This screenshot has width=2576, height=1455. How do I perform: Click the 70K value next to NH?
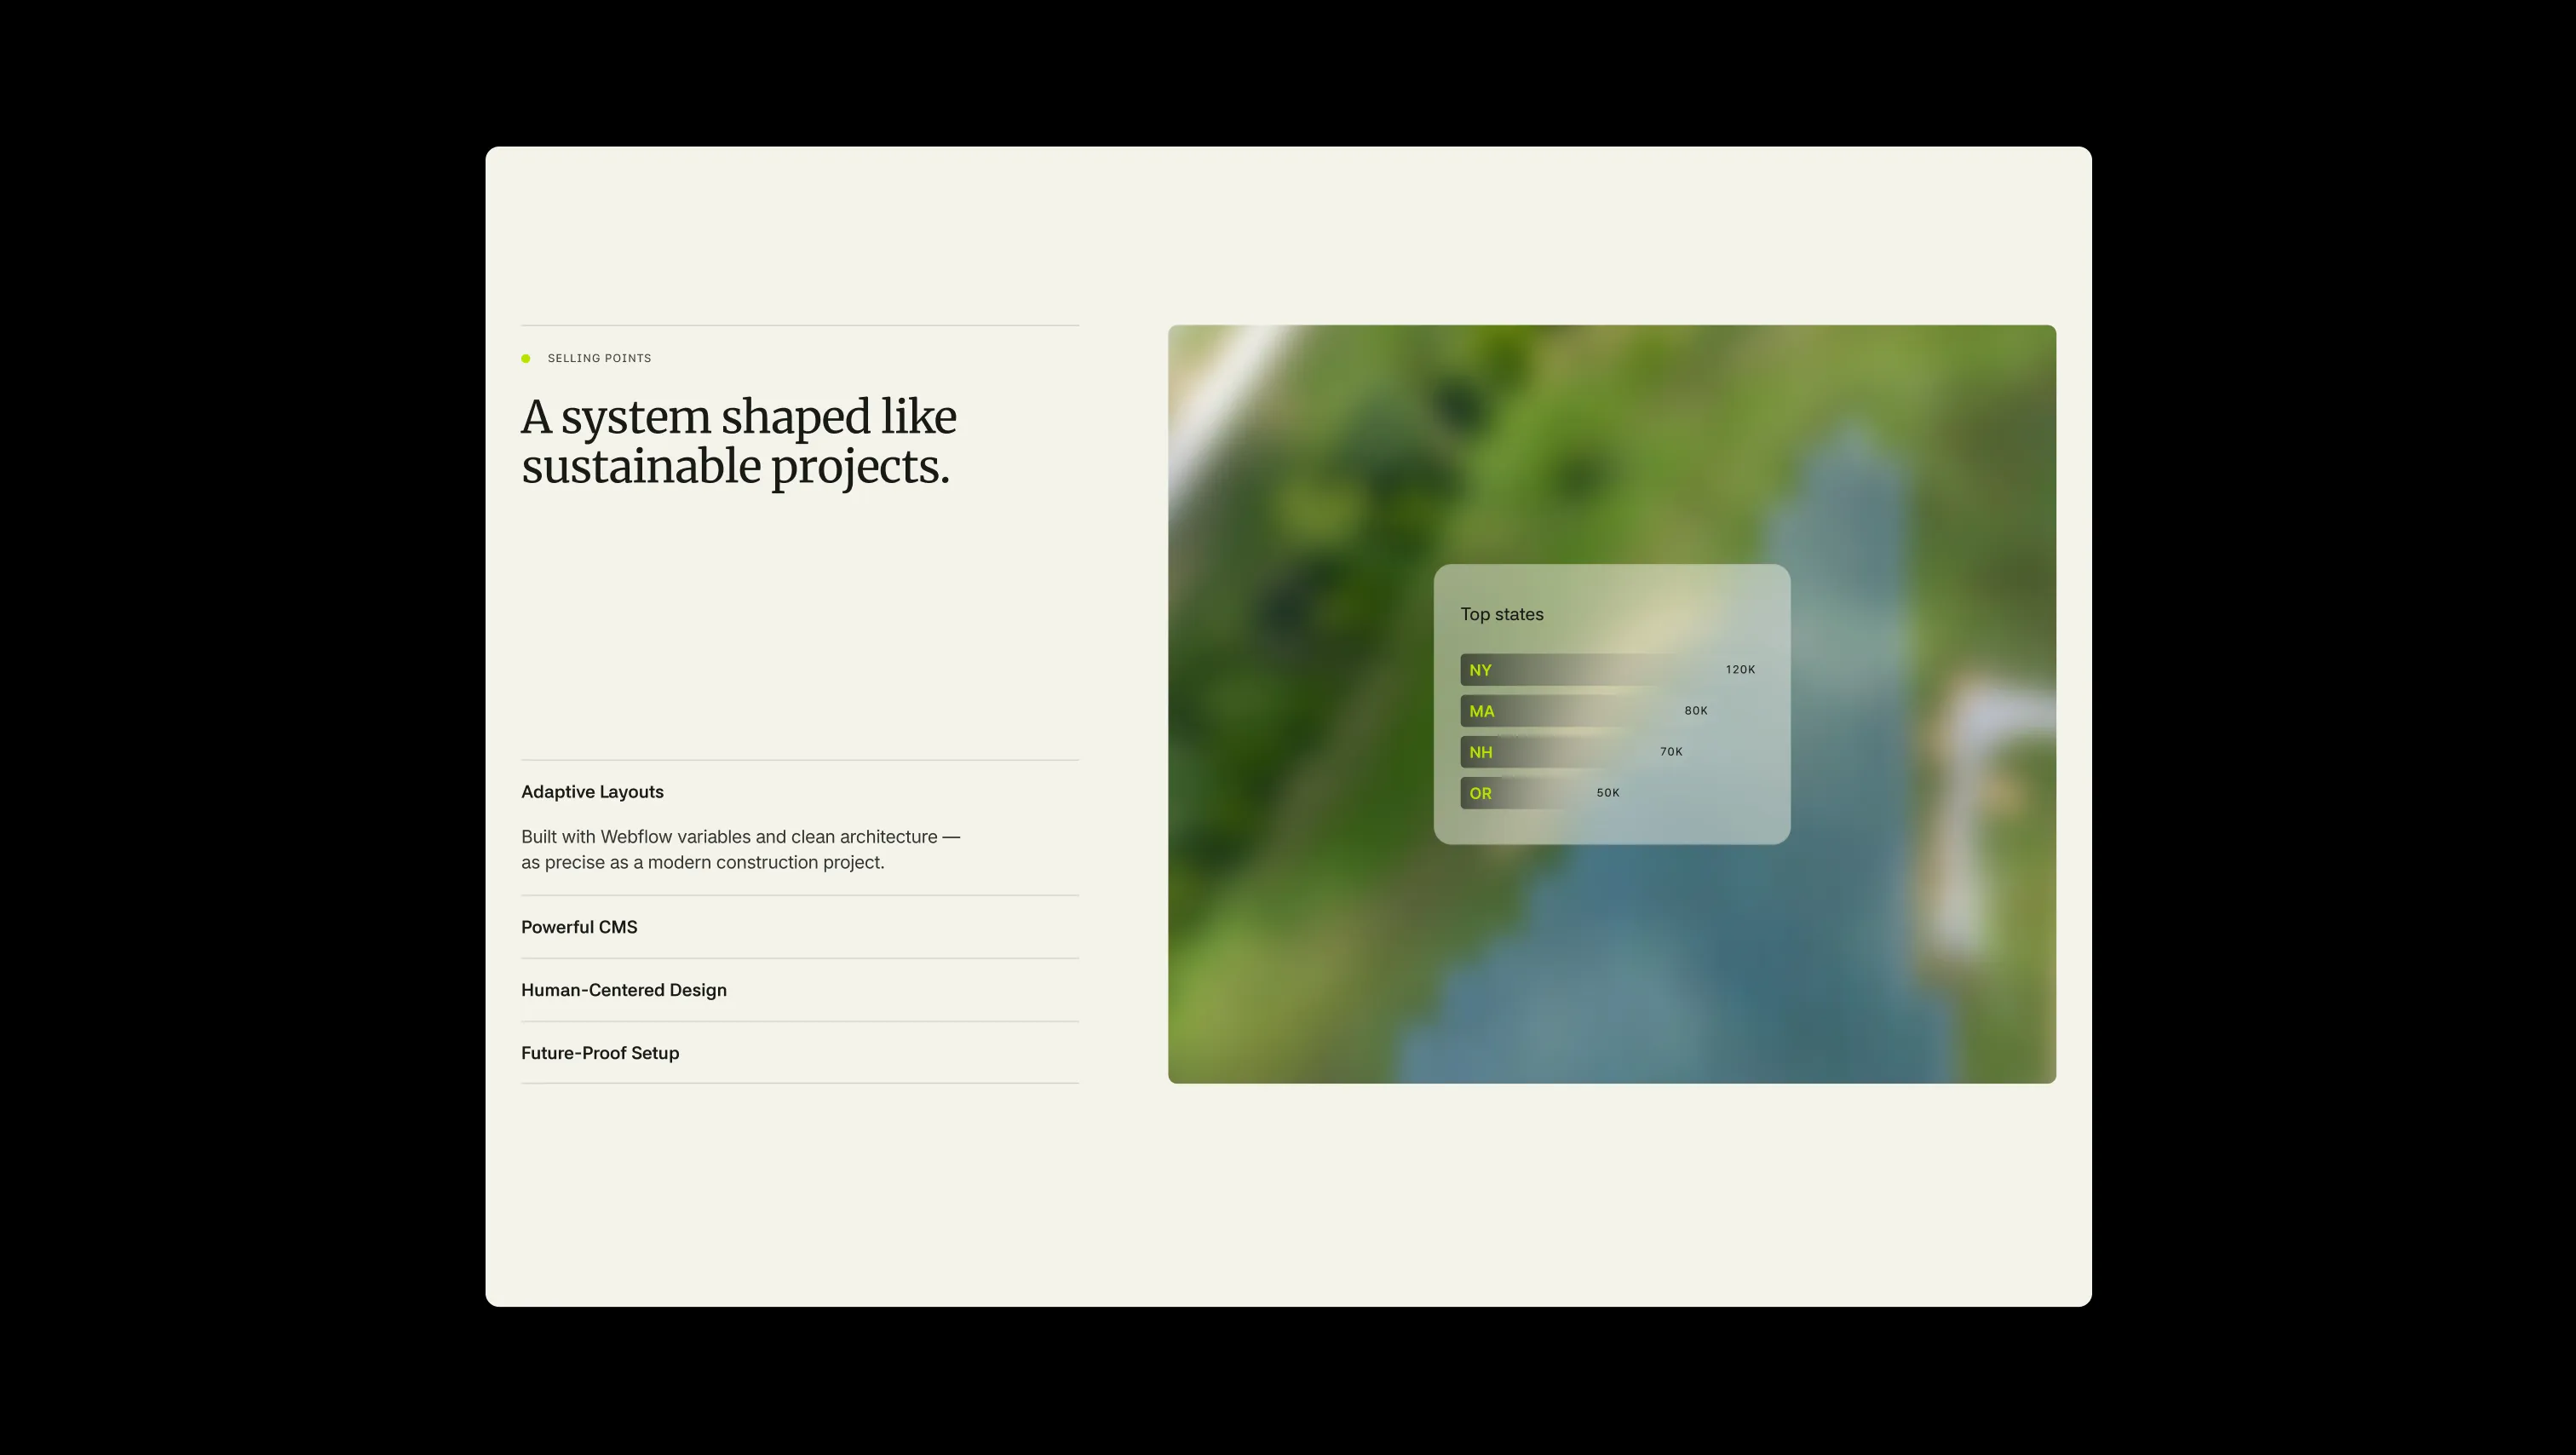[1671, 751]
